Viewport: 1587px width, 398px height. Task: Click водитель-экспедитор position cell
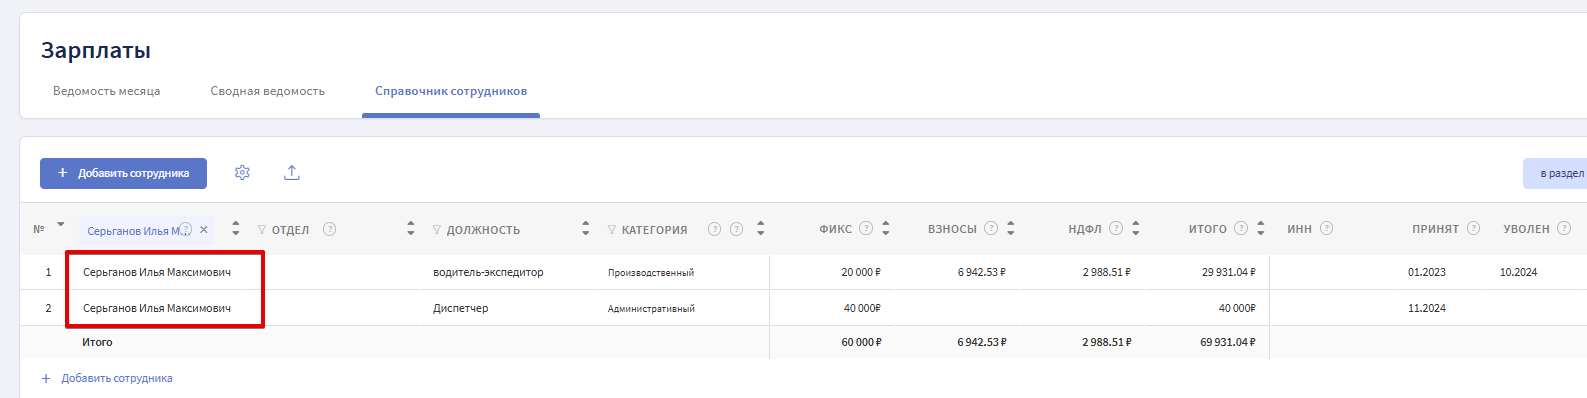click(488, 272)
